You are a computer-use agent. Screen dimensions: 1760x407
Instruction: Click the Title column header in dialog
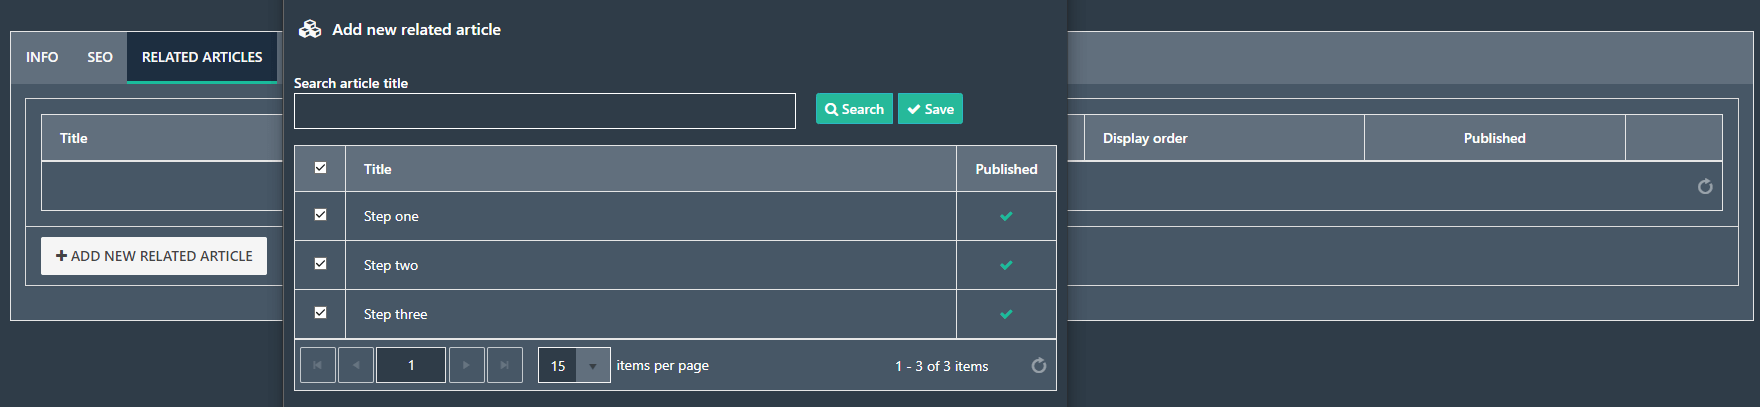click(651, 169)
